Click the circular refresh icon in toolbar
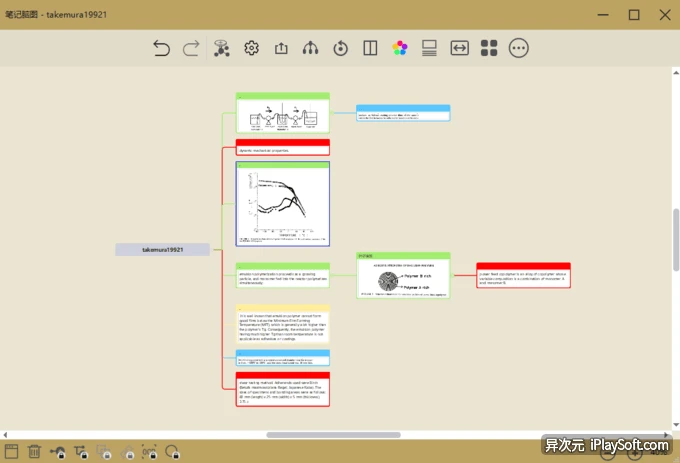The width and height of the screenshot is (680, 463). pos(341,48)
